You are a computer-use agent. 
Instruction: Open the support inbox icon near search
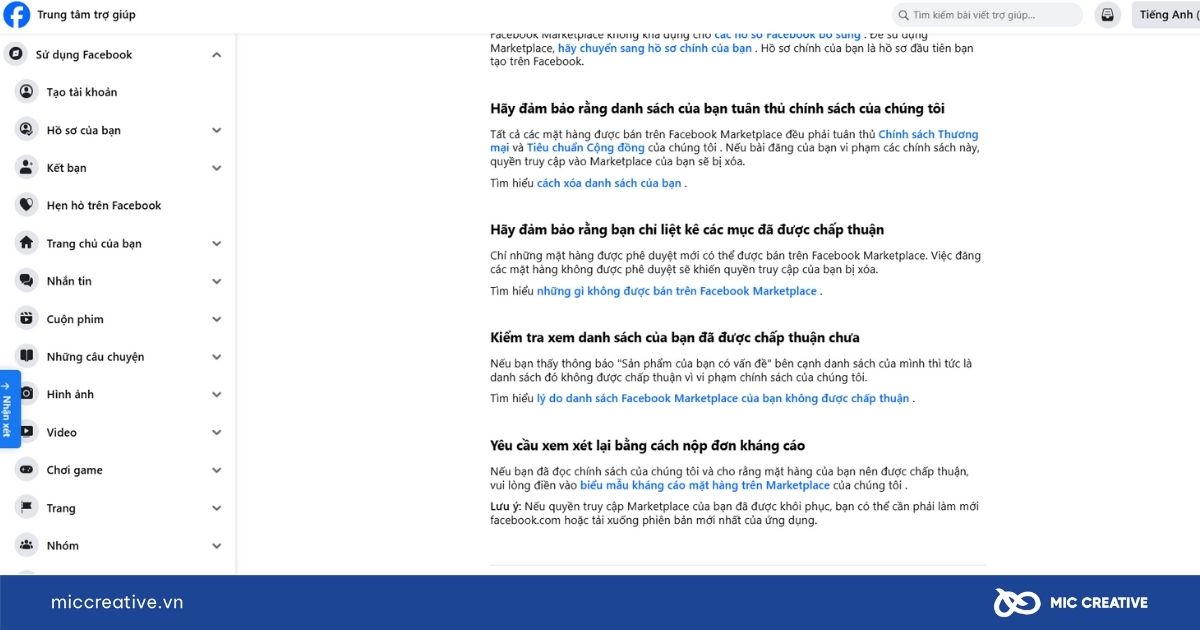1107,15
